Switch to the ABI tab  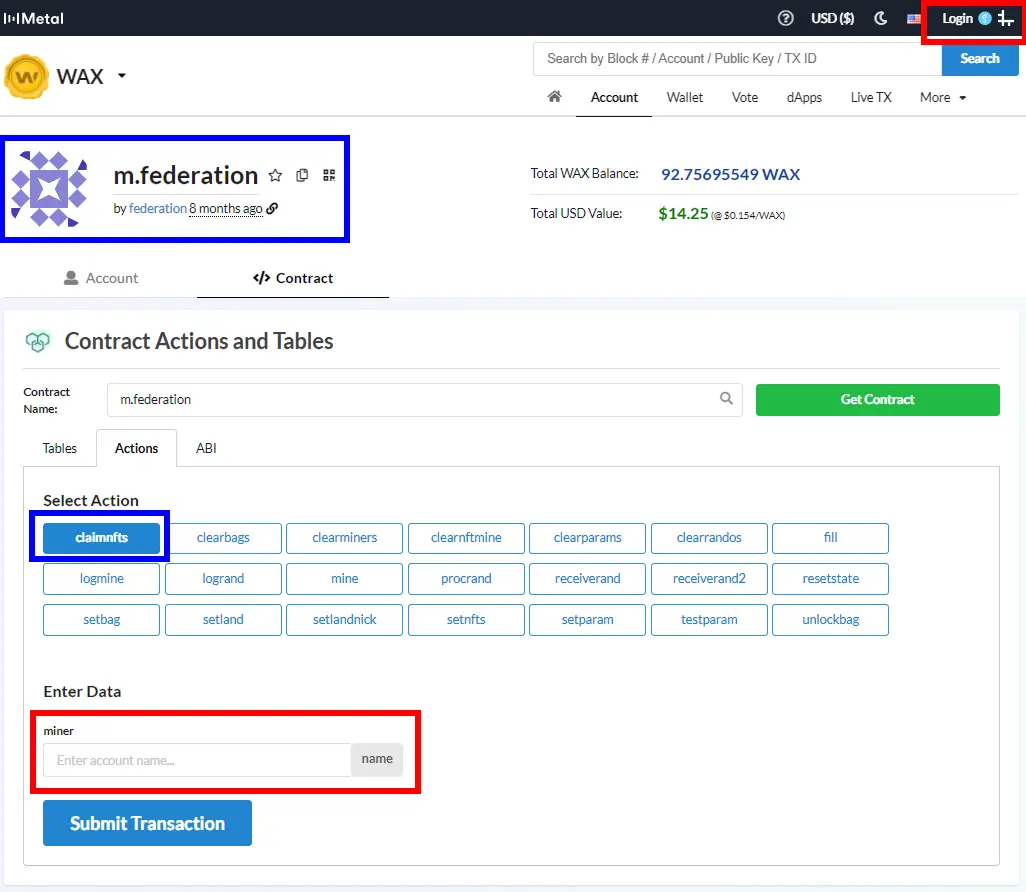point(206,448)
